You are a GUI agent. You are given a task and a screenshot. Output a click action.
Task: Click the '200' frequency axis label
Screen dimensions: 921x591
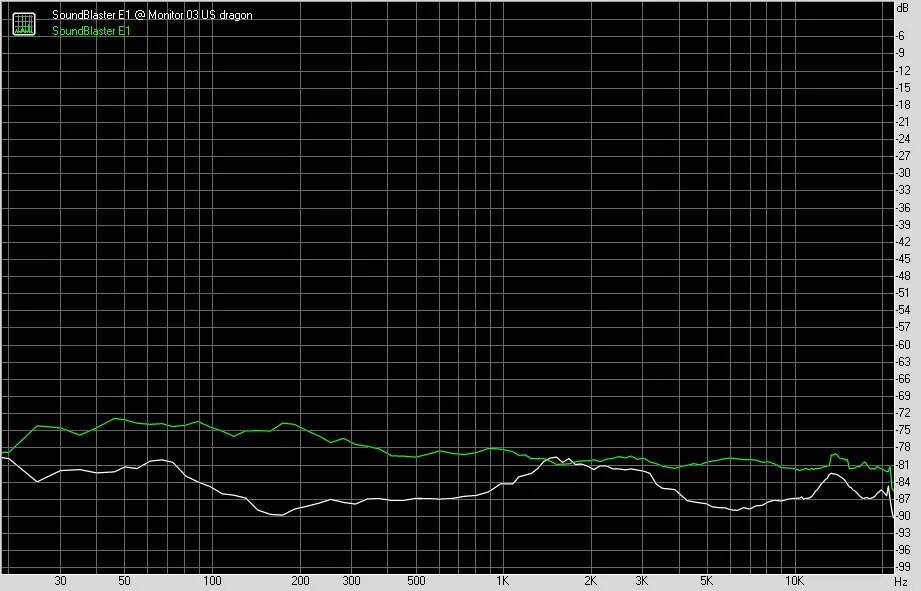pyautogui.click(x=300, y=581)
